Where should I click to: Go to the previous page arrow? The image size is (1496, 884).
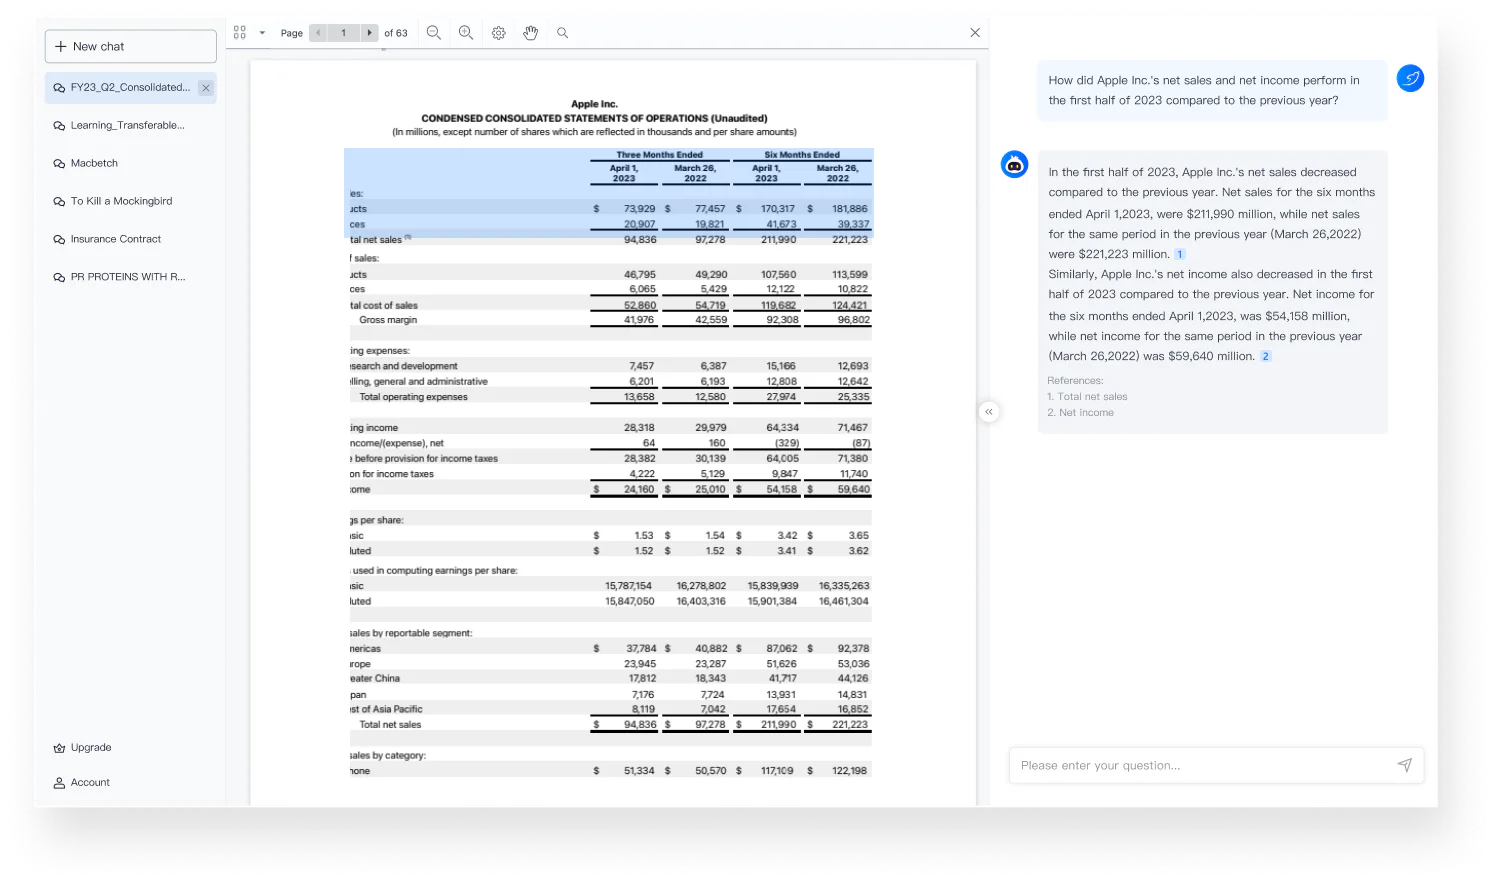coord(317,32)
